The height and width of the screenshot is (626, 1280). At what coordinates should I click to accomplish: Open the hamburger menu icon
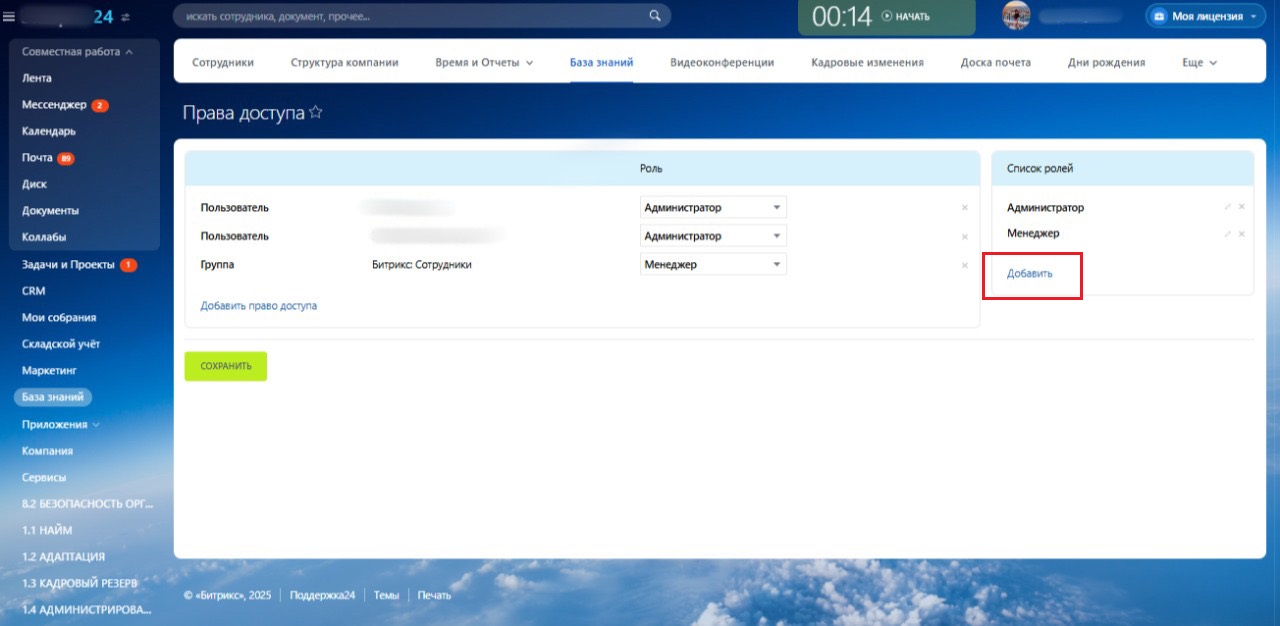point(9,16)
